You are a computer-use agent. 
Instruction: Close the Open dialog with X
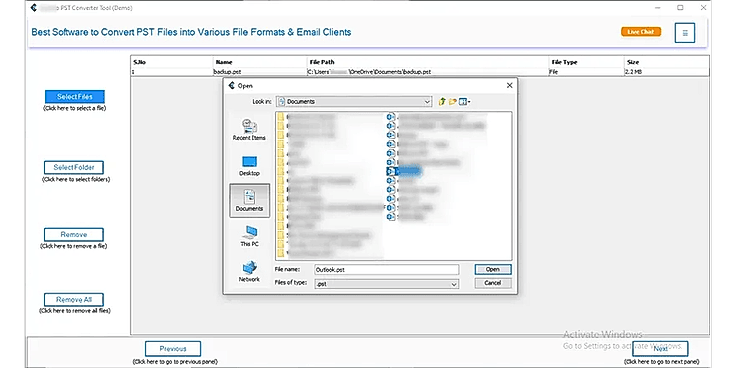point(509,85)
